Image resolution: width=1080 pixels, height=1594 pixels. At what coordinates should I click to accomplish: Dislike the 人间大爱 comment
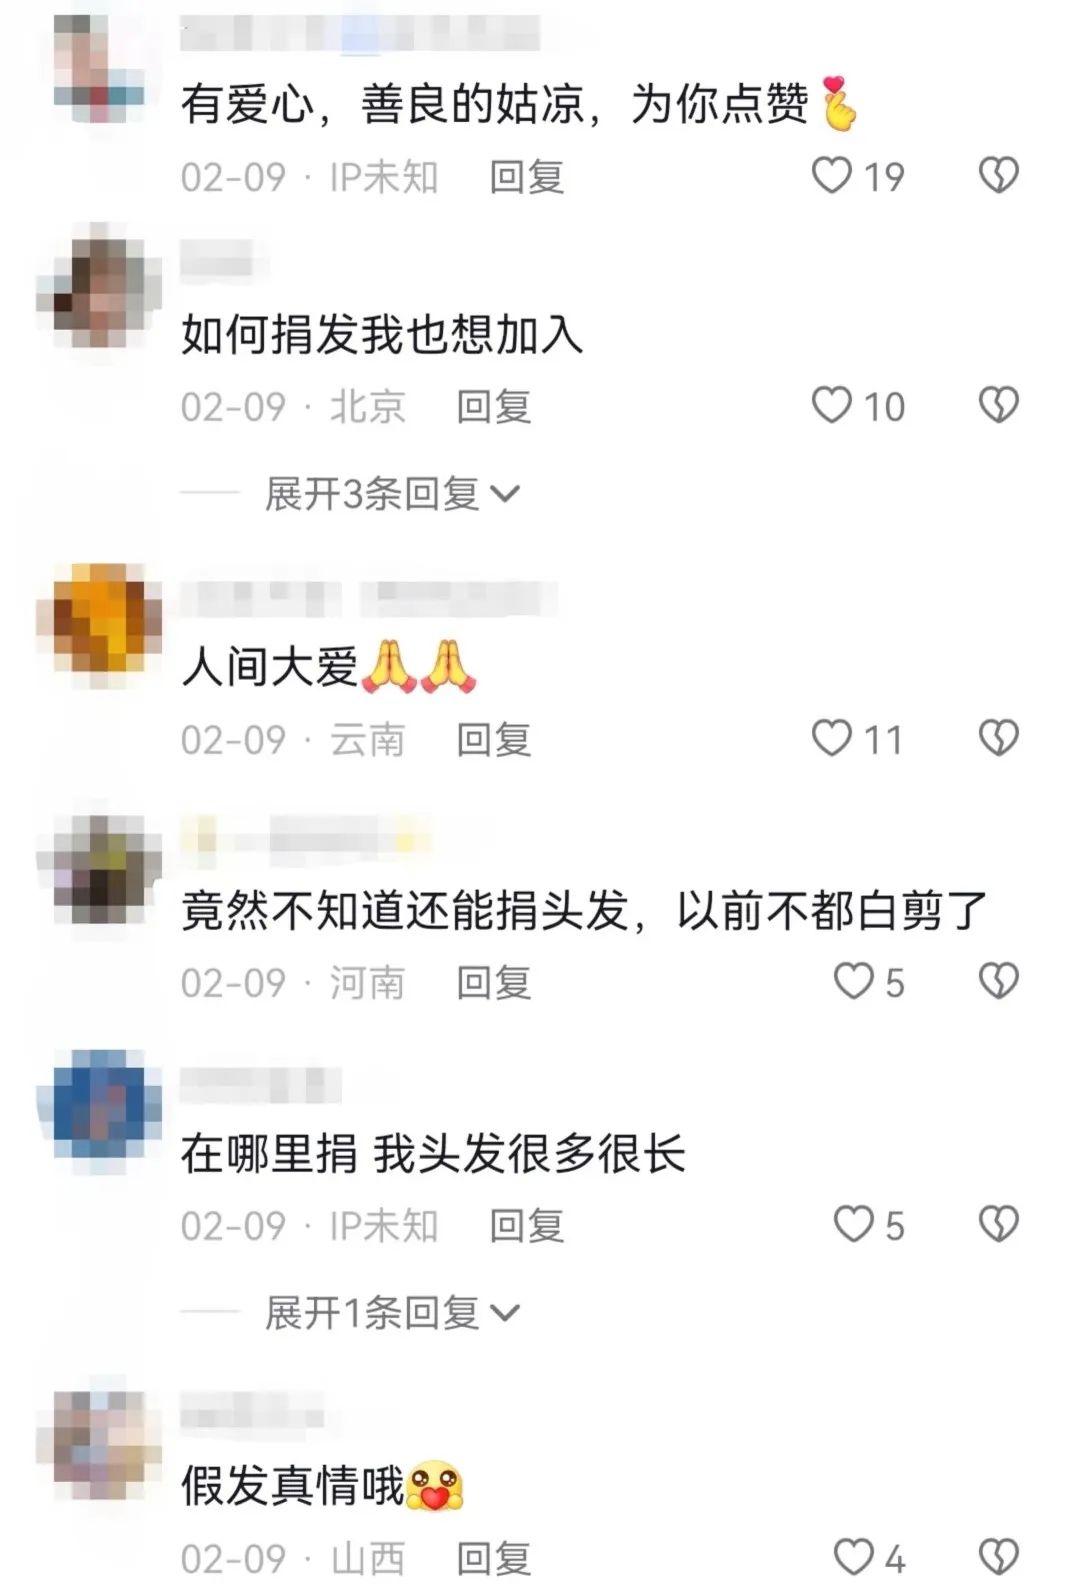click(998, 738)
